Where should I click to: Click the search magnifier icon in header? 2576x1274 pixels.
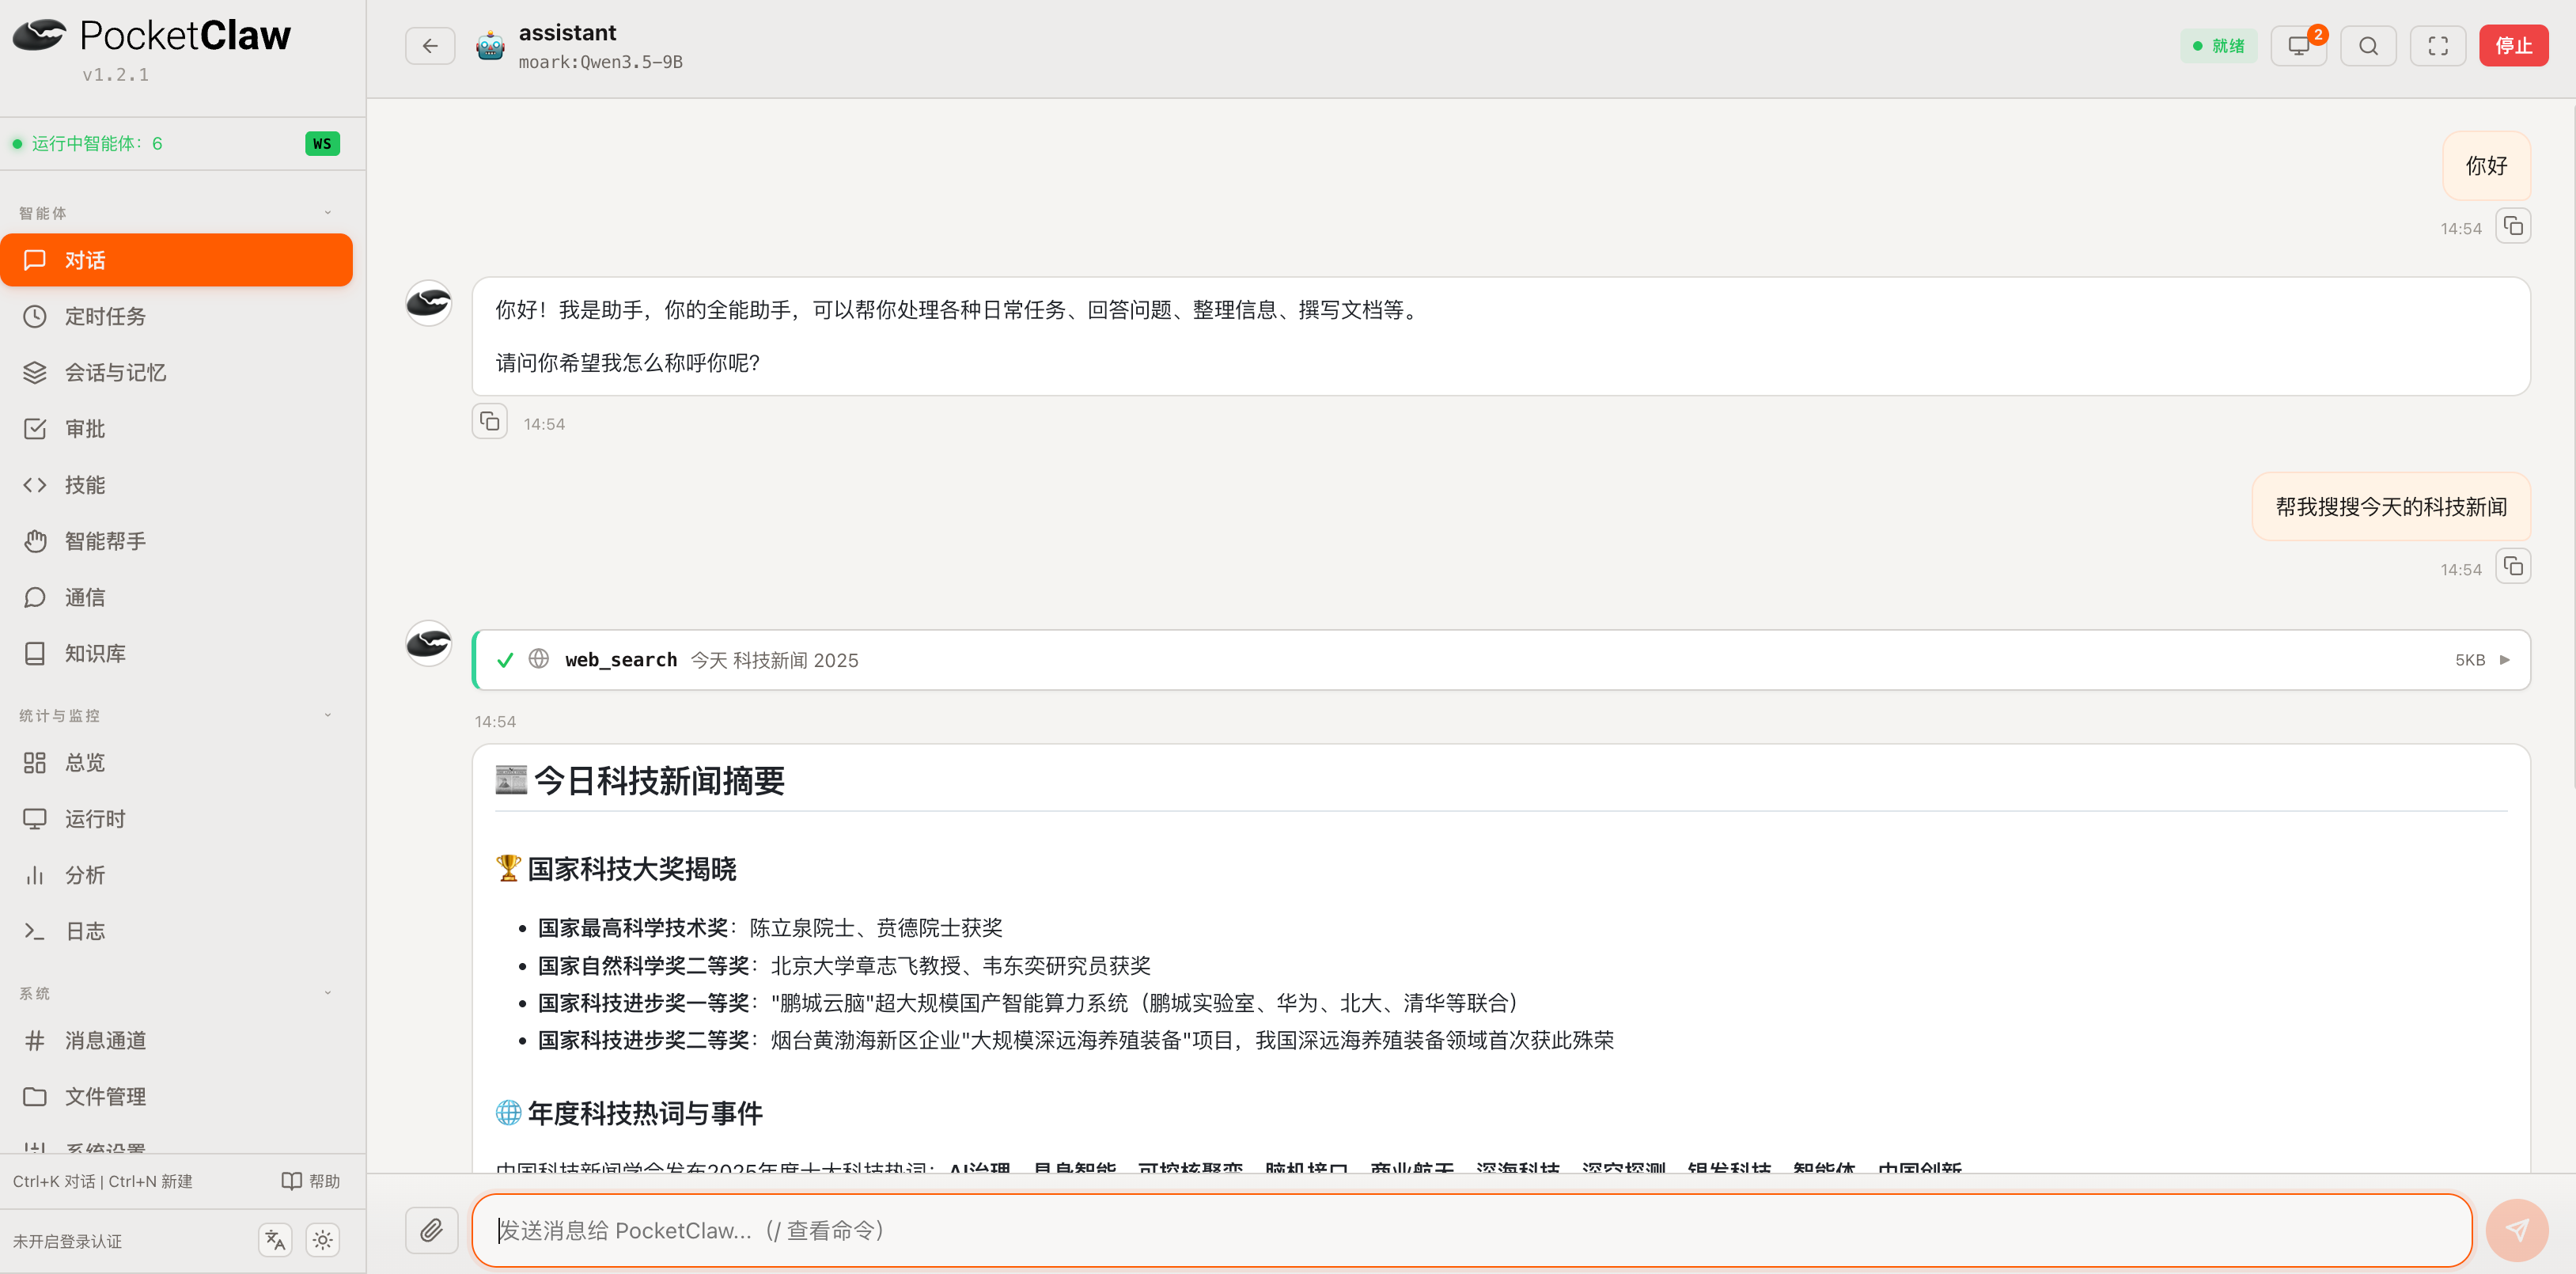[2368, 46]
